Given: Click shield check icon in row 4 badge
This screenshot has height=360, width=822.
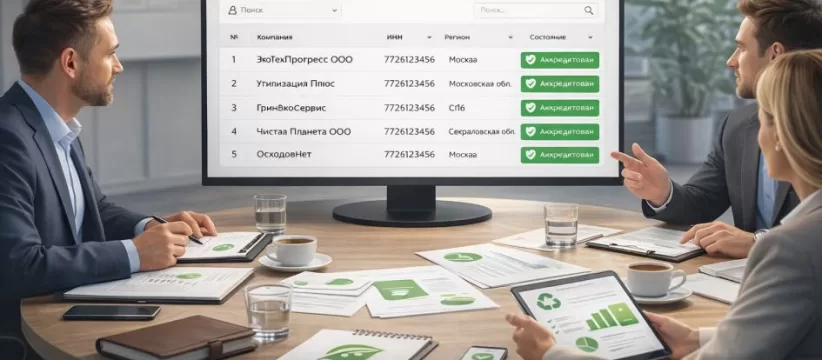Looking at the screenshot, I should pos(531,131).
